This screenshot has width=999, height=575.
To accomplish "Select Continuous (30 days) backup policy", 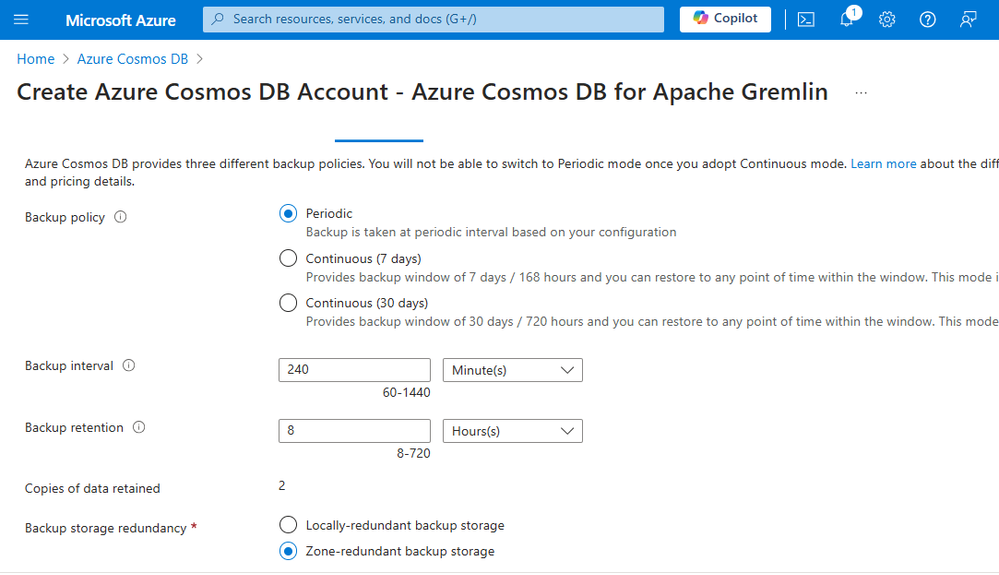I will pyautogui.click(x=288, y=303).
